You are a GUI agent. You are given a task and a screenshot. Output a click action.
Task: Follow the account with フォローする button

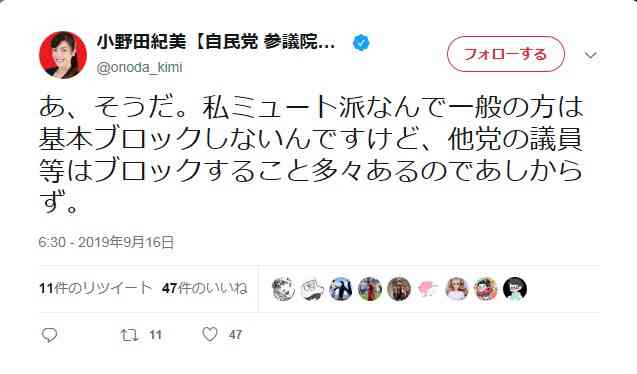506,54
